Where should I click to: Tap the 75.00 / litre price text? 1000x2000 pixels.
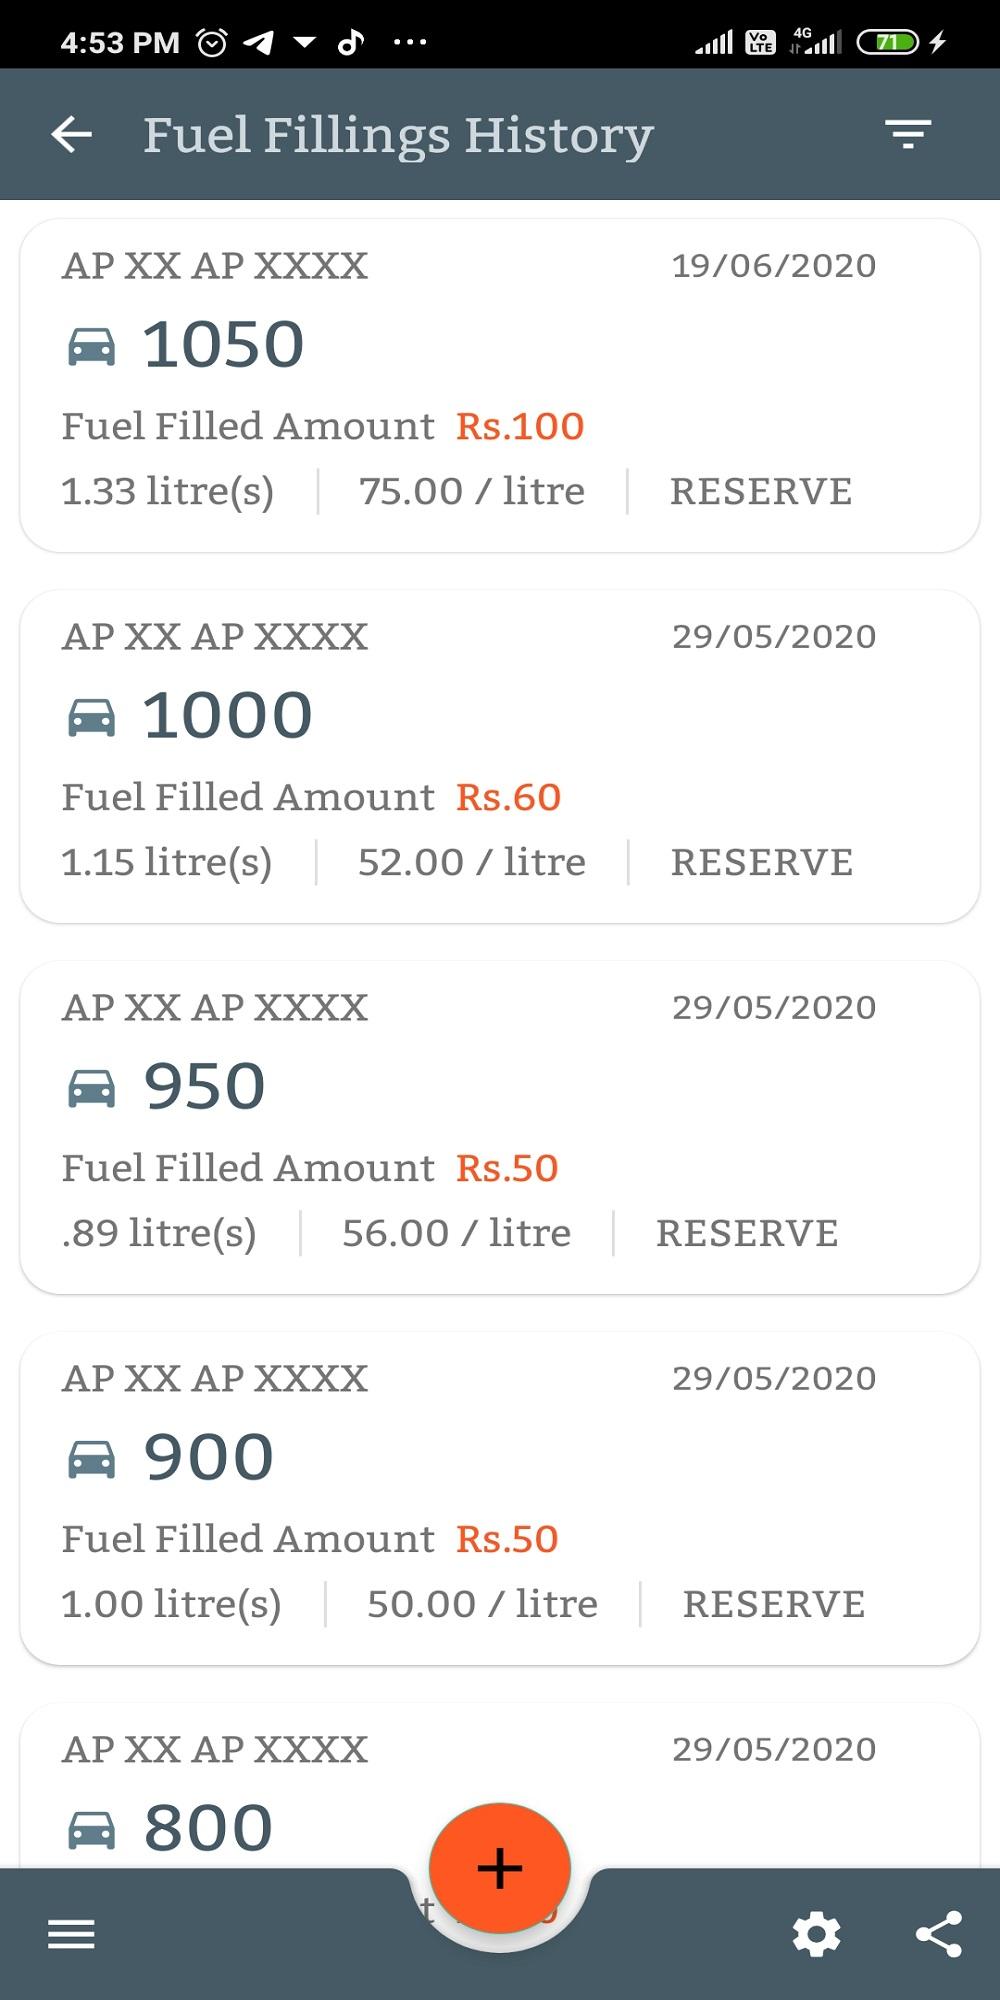click(472, 491)
